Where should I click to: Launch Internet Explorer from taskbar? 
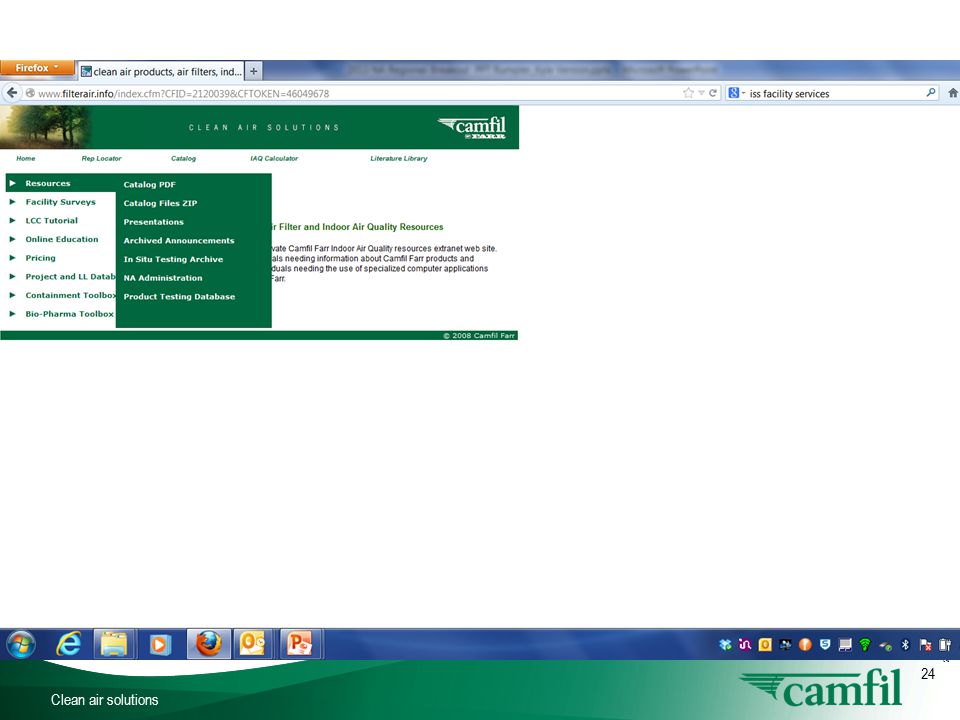pos(69,644)
